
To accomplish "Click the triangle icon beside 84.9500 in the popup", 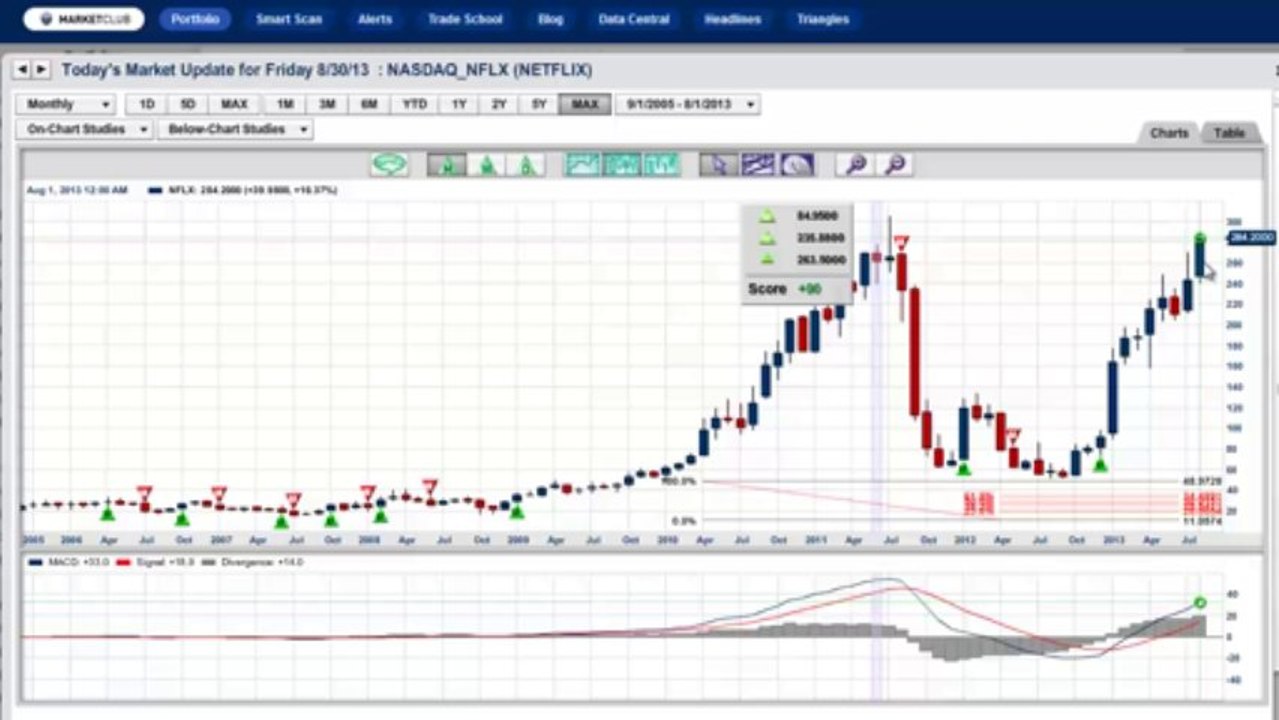I will point(766,216).
